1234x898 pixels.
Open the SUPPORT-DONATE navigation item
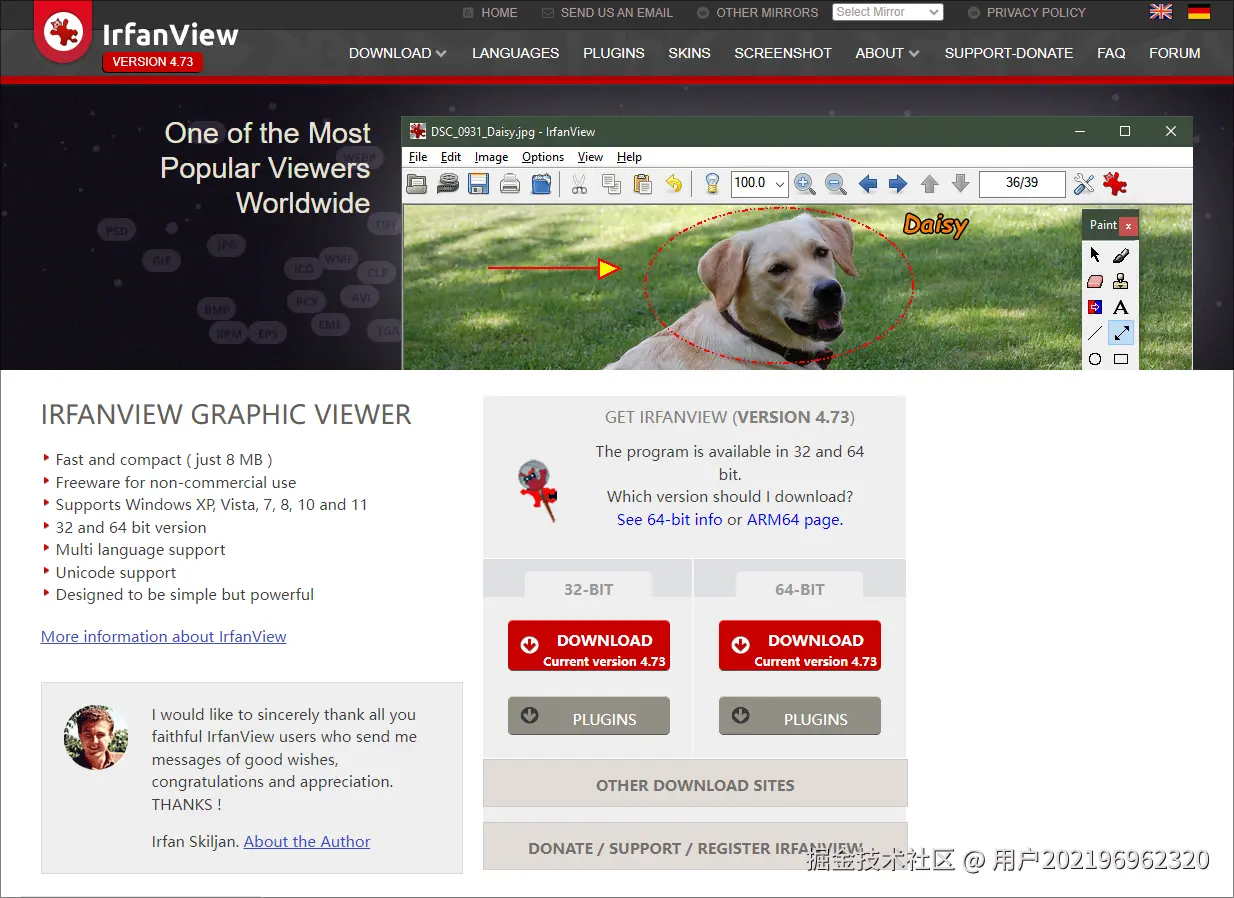pyautogui.click(x=1009, y=53)
